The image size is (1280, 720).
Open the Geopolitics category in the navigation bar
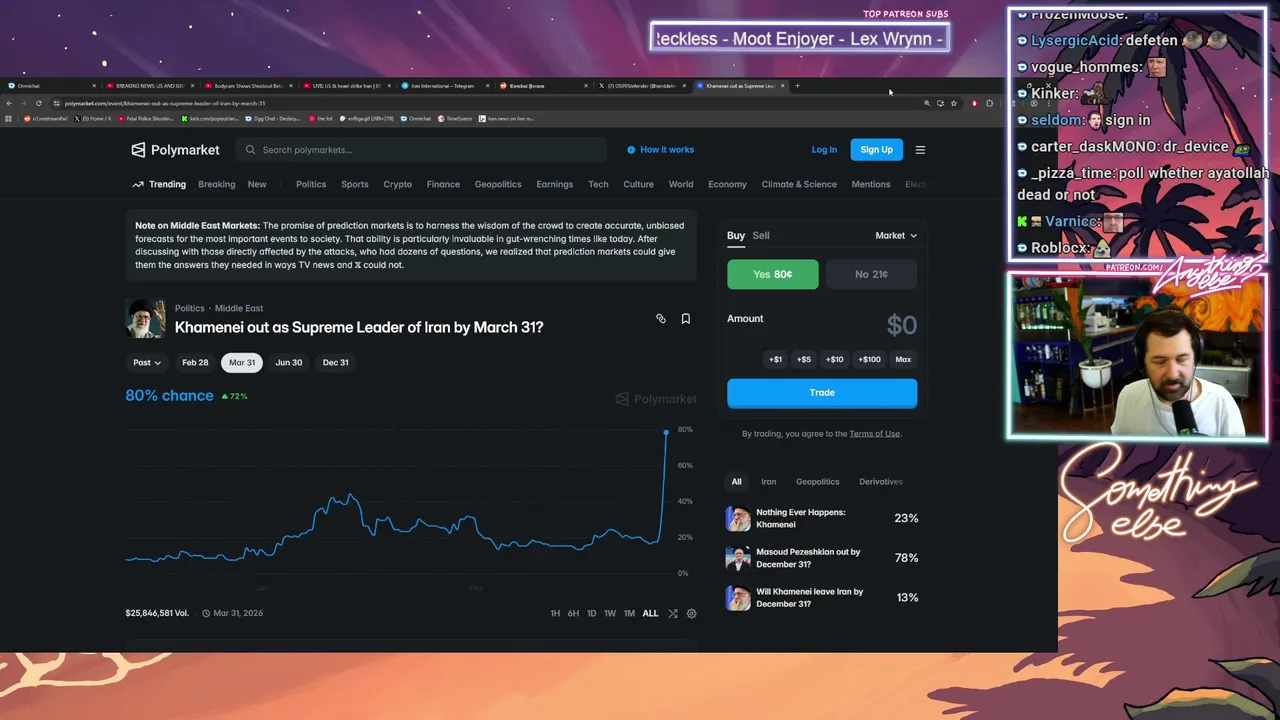(x=498, y=184)
